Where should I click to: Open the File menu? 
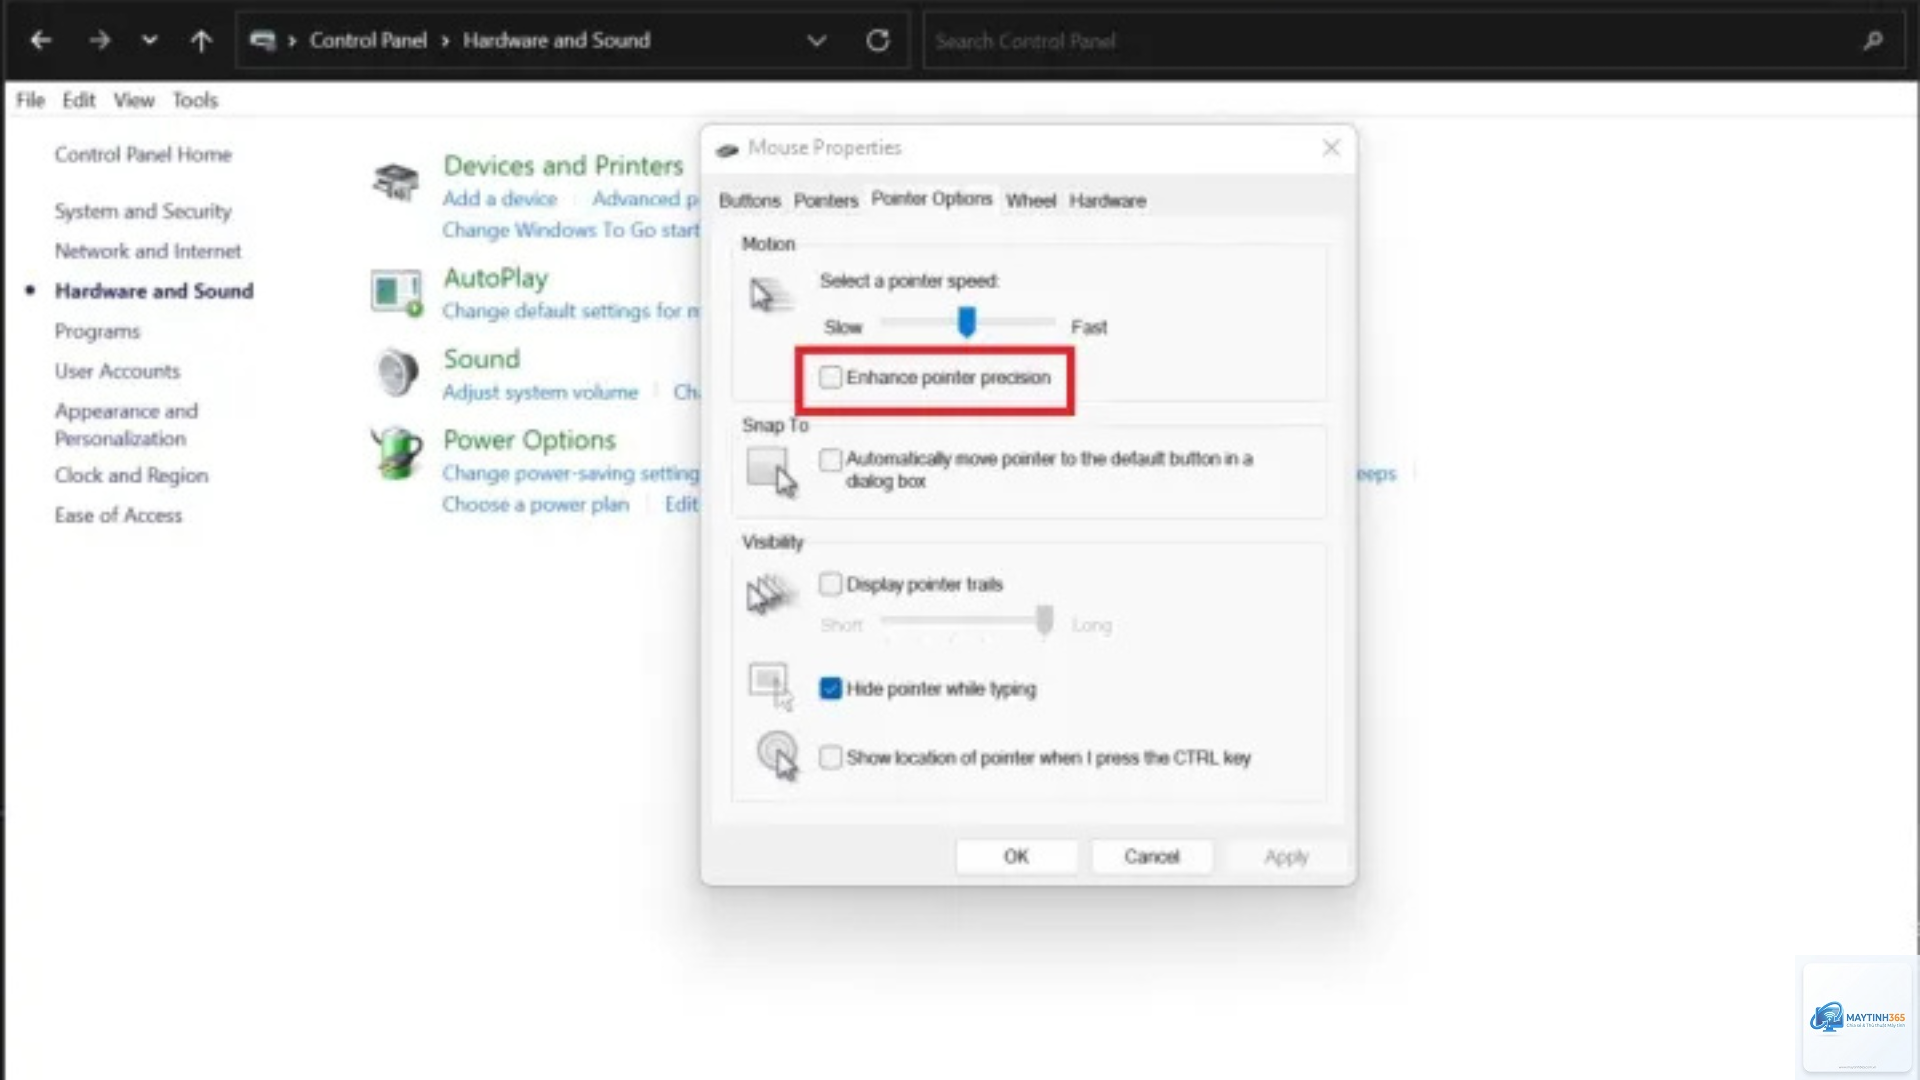coord(31,100)
